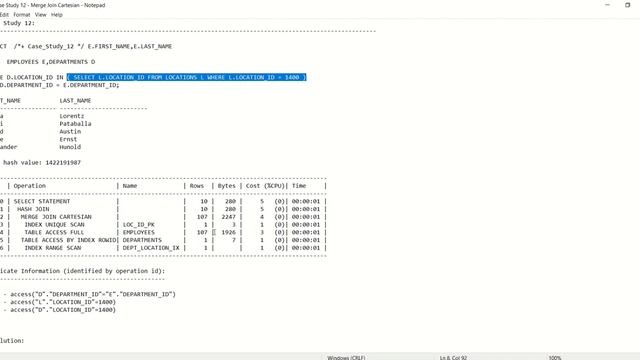Click the 'Name' plan column header

point(130,186)
